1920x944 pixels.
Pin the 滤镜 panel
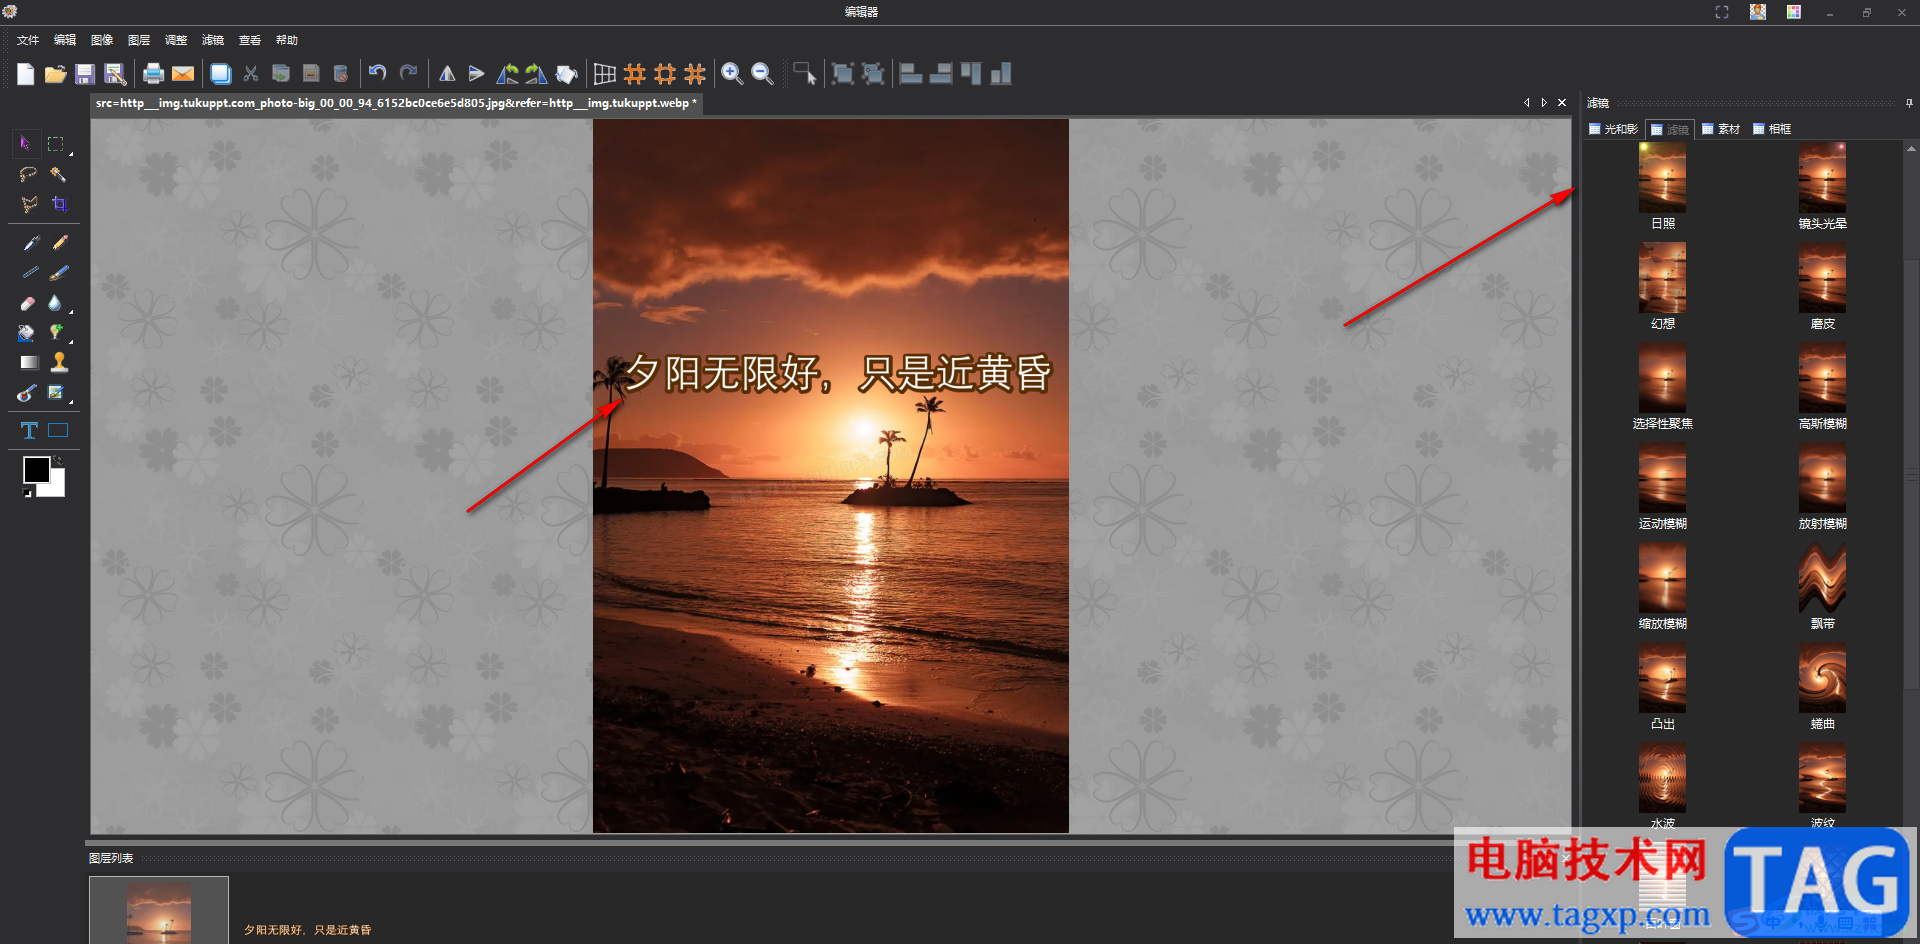(1909, 103)
